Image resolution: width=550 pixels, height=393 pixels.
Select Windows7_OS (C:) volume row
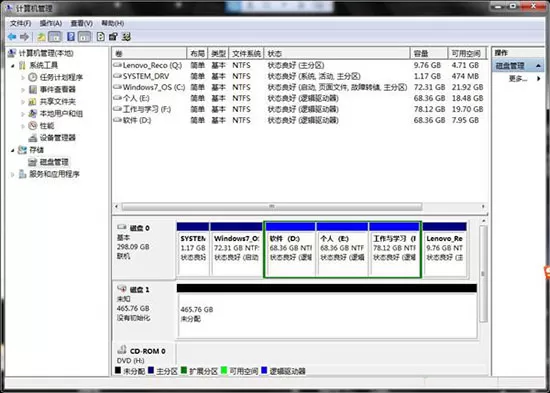tap(300, 87)
